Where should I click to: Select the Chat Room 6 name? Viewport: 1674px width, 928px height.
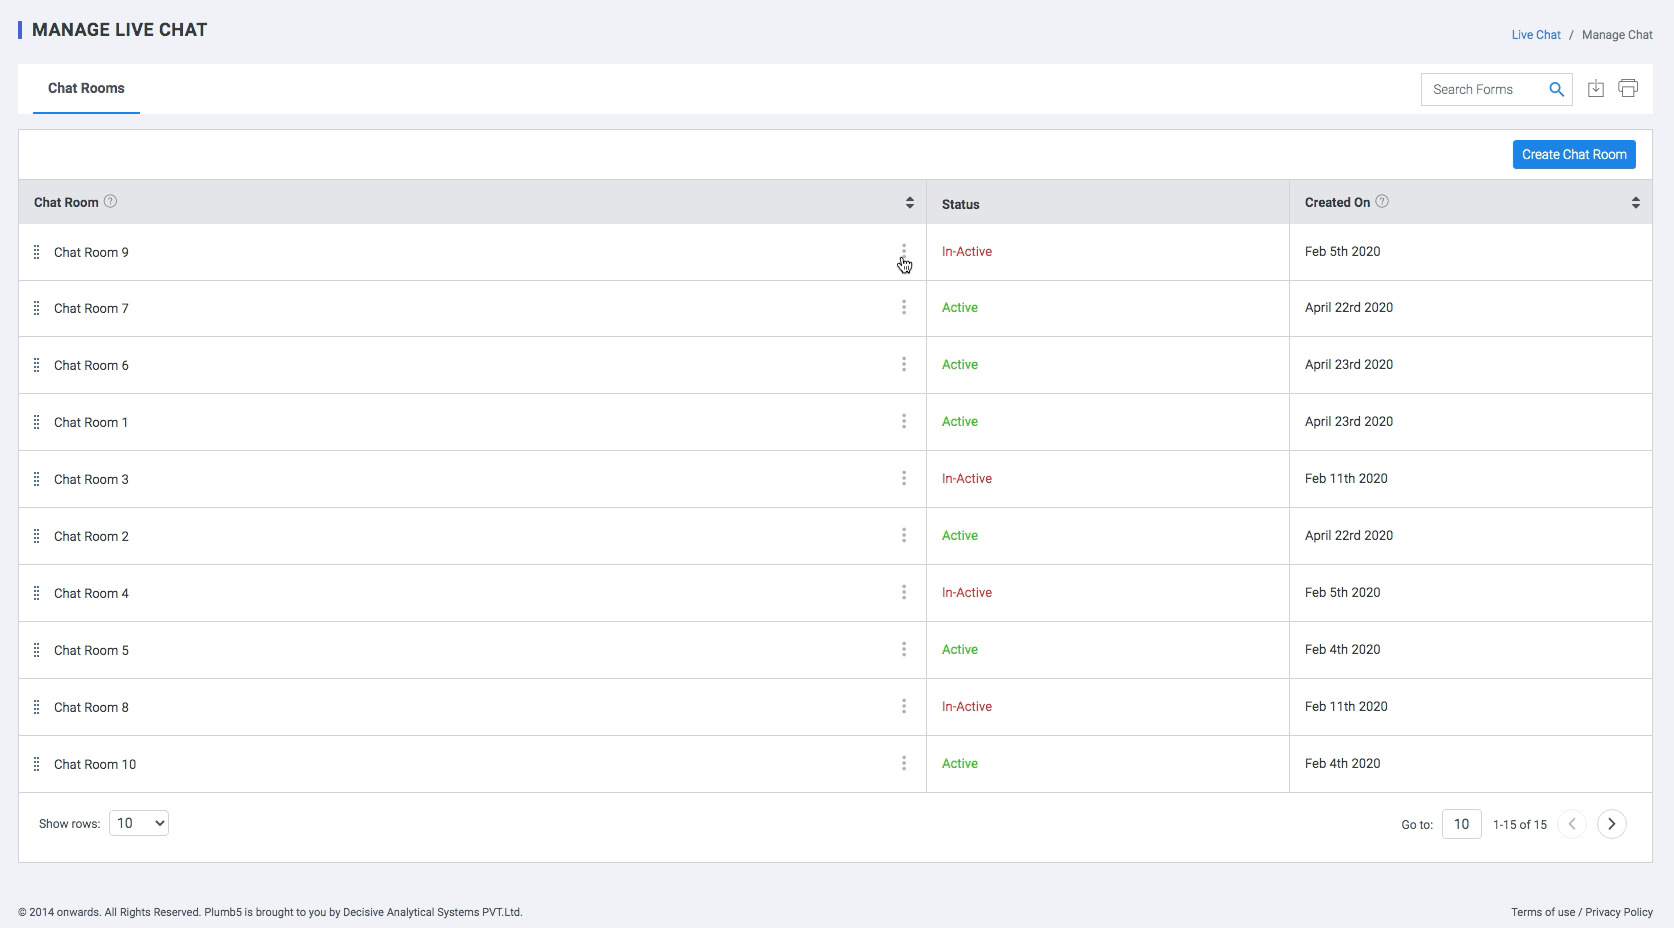point(91,365)
